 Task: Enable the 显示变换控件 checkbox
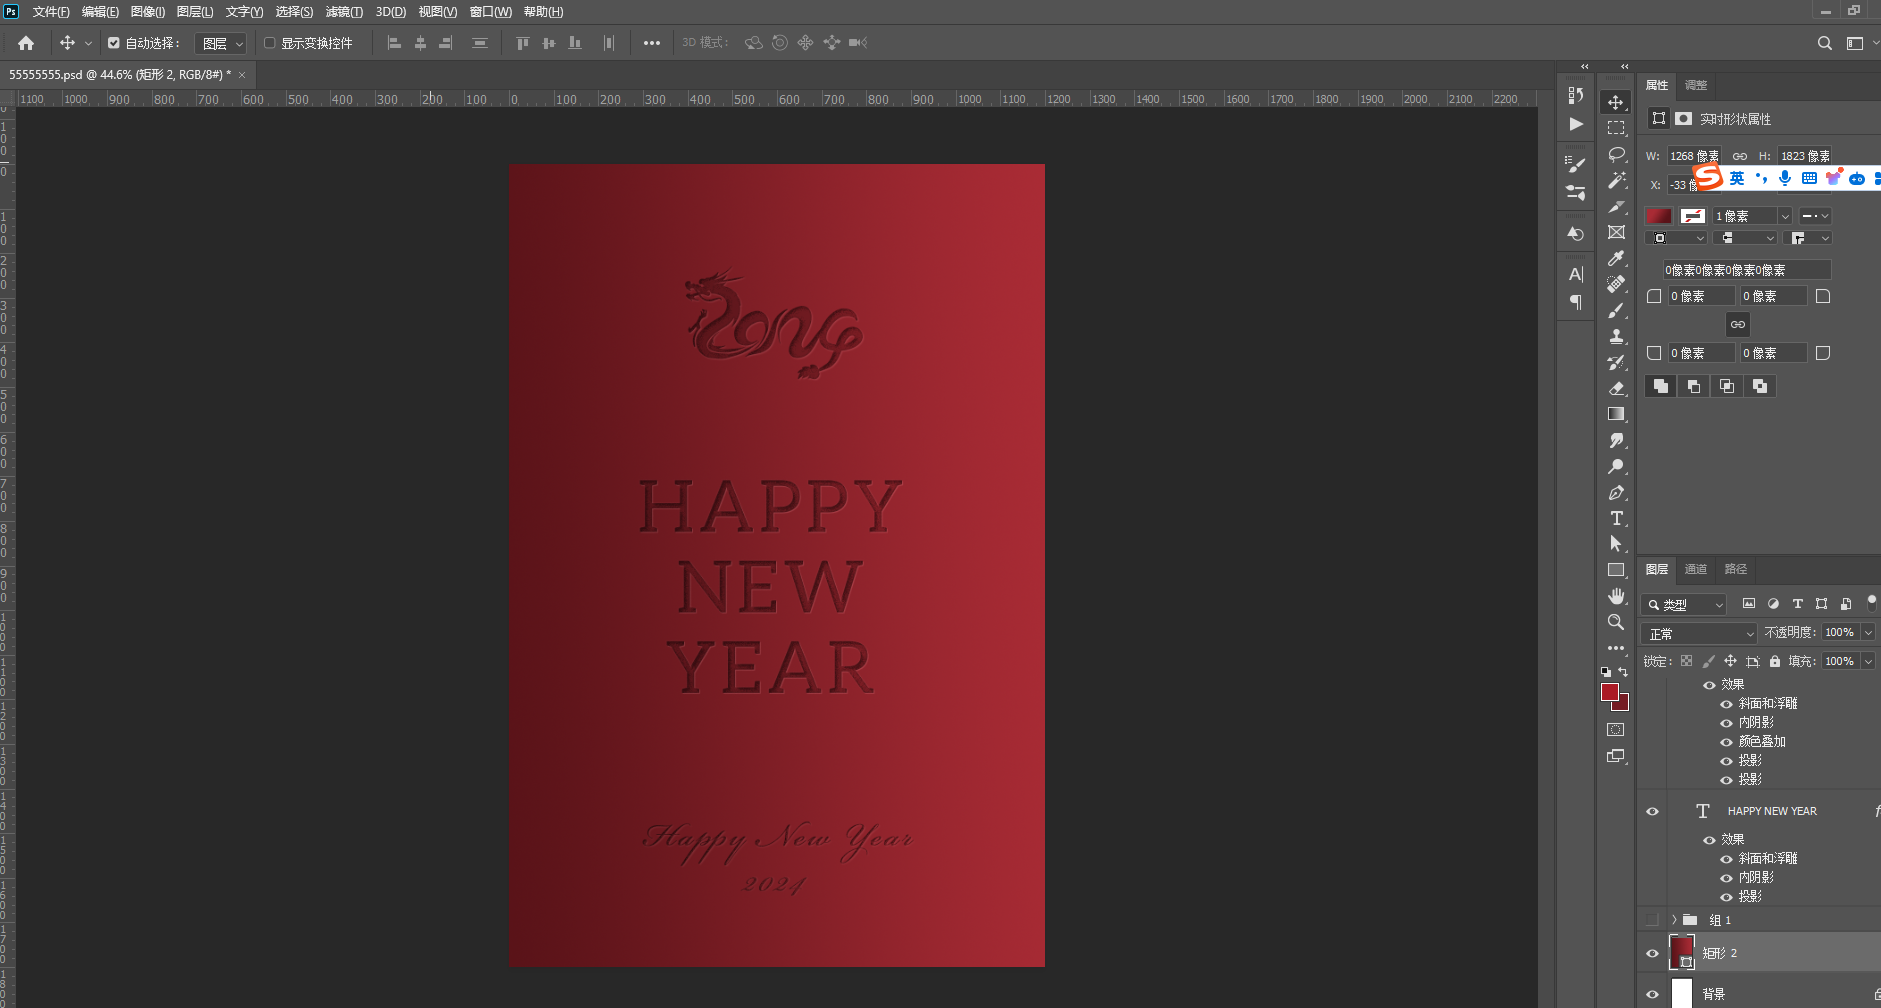[269, 43]
